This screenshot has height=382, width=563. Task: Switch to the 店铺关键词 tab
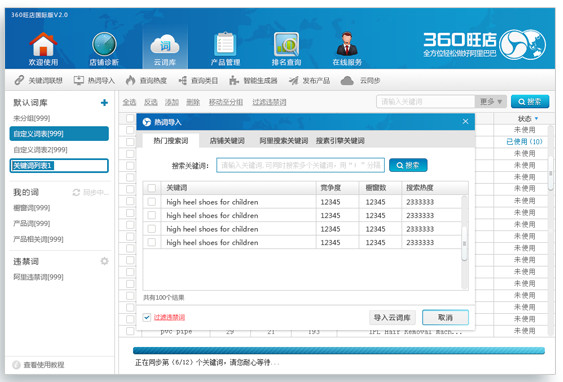click(x=227, y=140)
